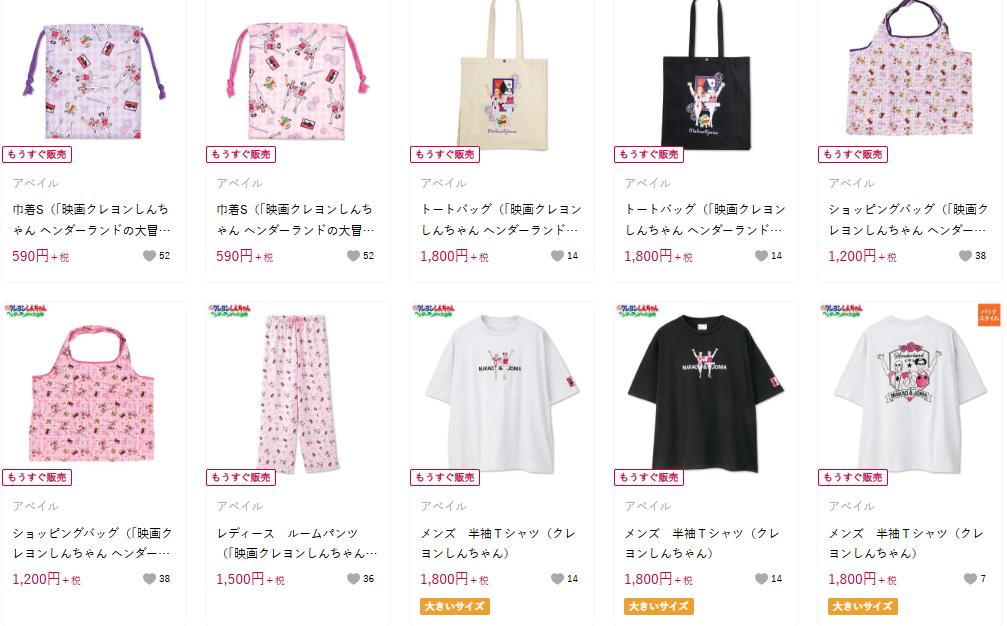The image size is (1007, 626).
Task: Click 大きいサイズ tag under black T-shirt
Action: click(x=659, y=606)
